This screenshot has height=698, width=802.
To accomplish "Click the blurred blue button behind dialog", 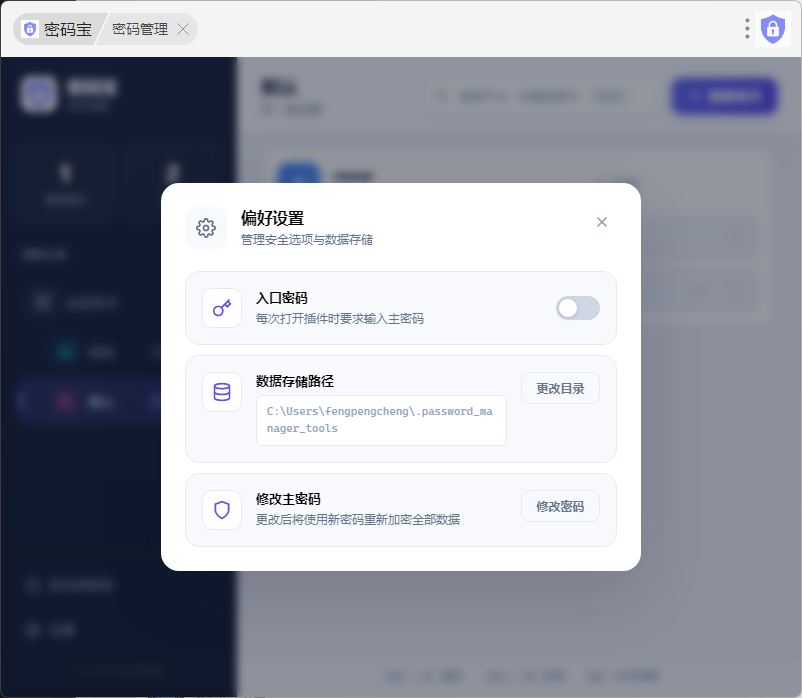I will click(724, 96).
